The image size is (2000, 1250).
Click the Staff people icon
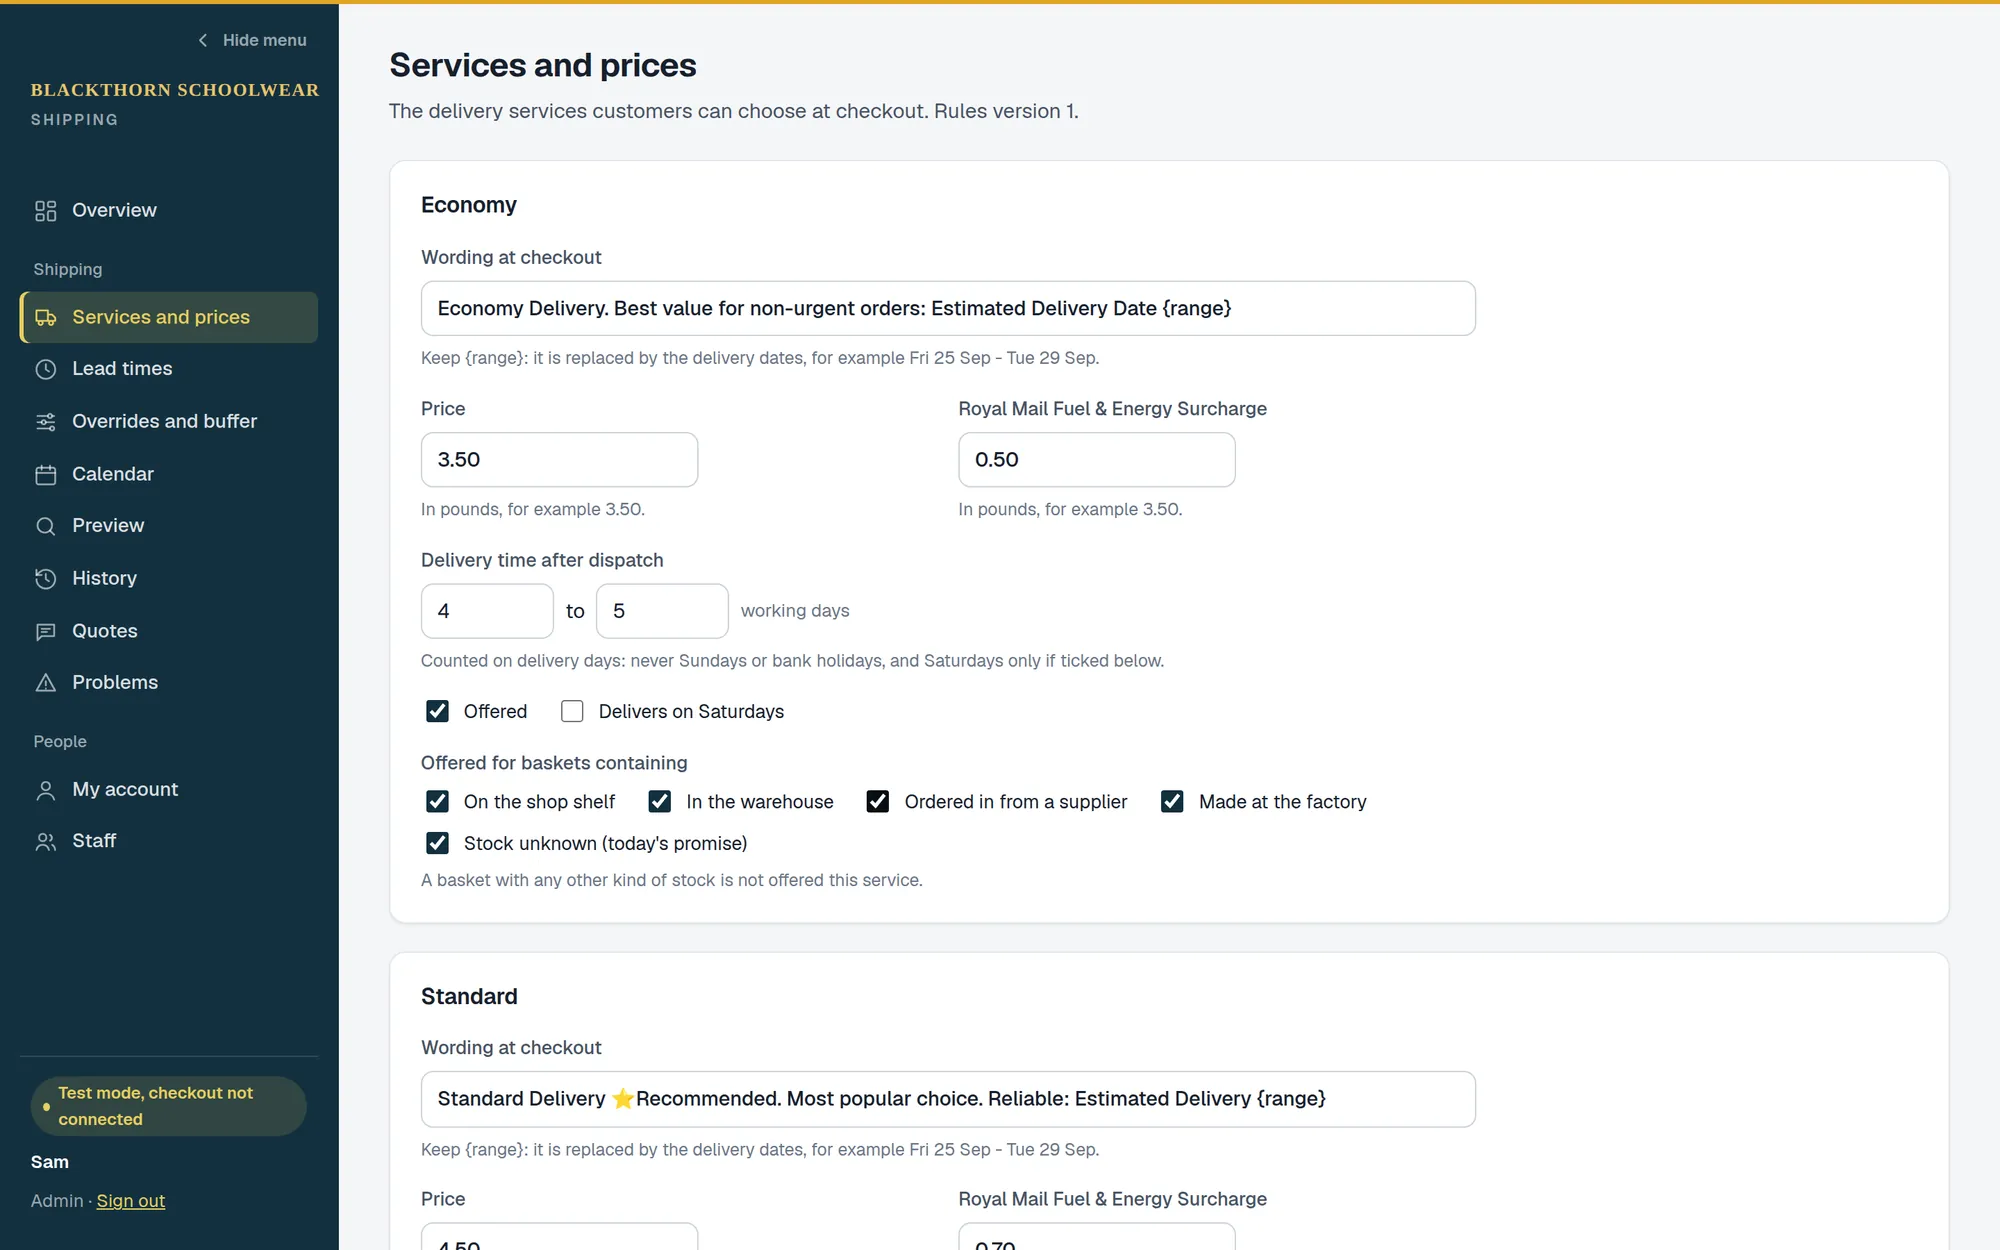coord(46,842)
